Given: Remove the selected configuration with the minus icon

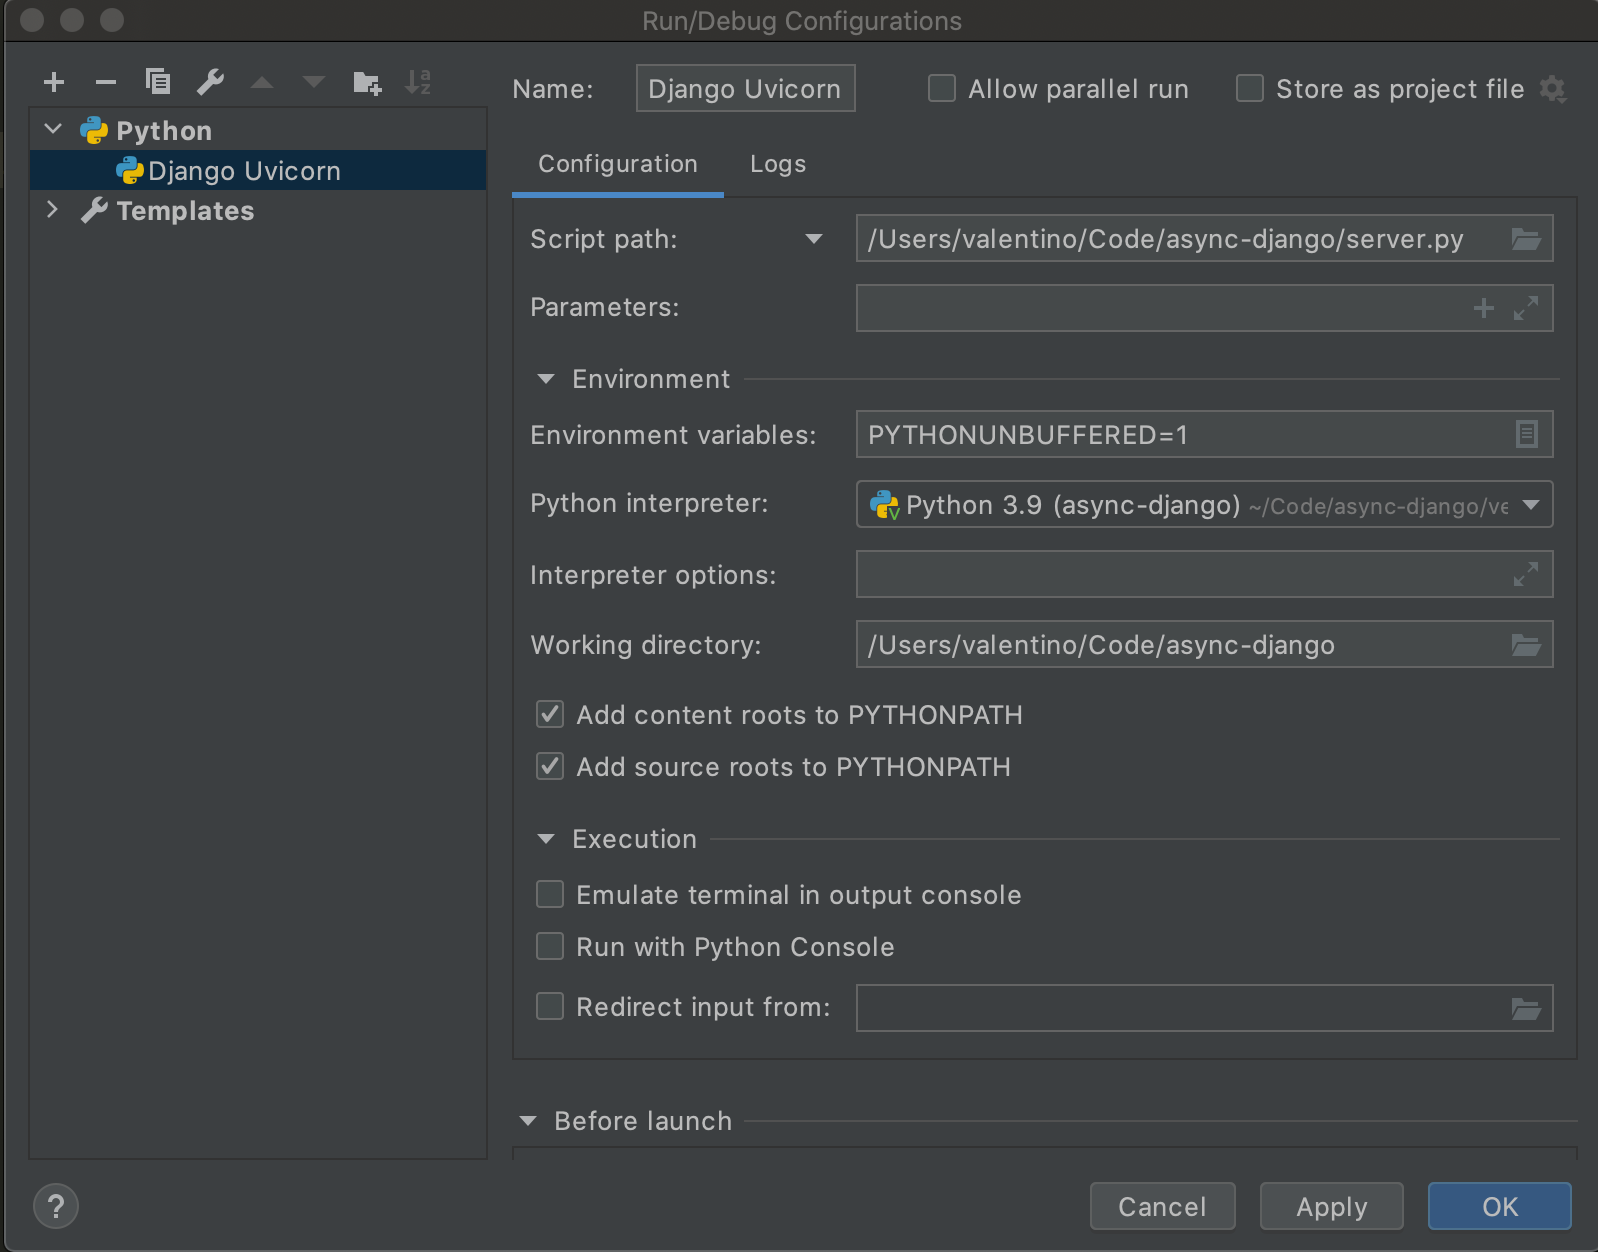Looking at the screenshot, I should pos(106,82).
